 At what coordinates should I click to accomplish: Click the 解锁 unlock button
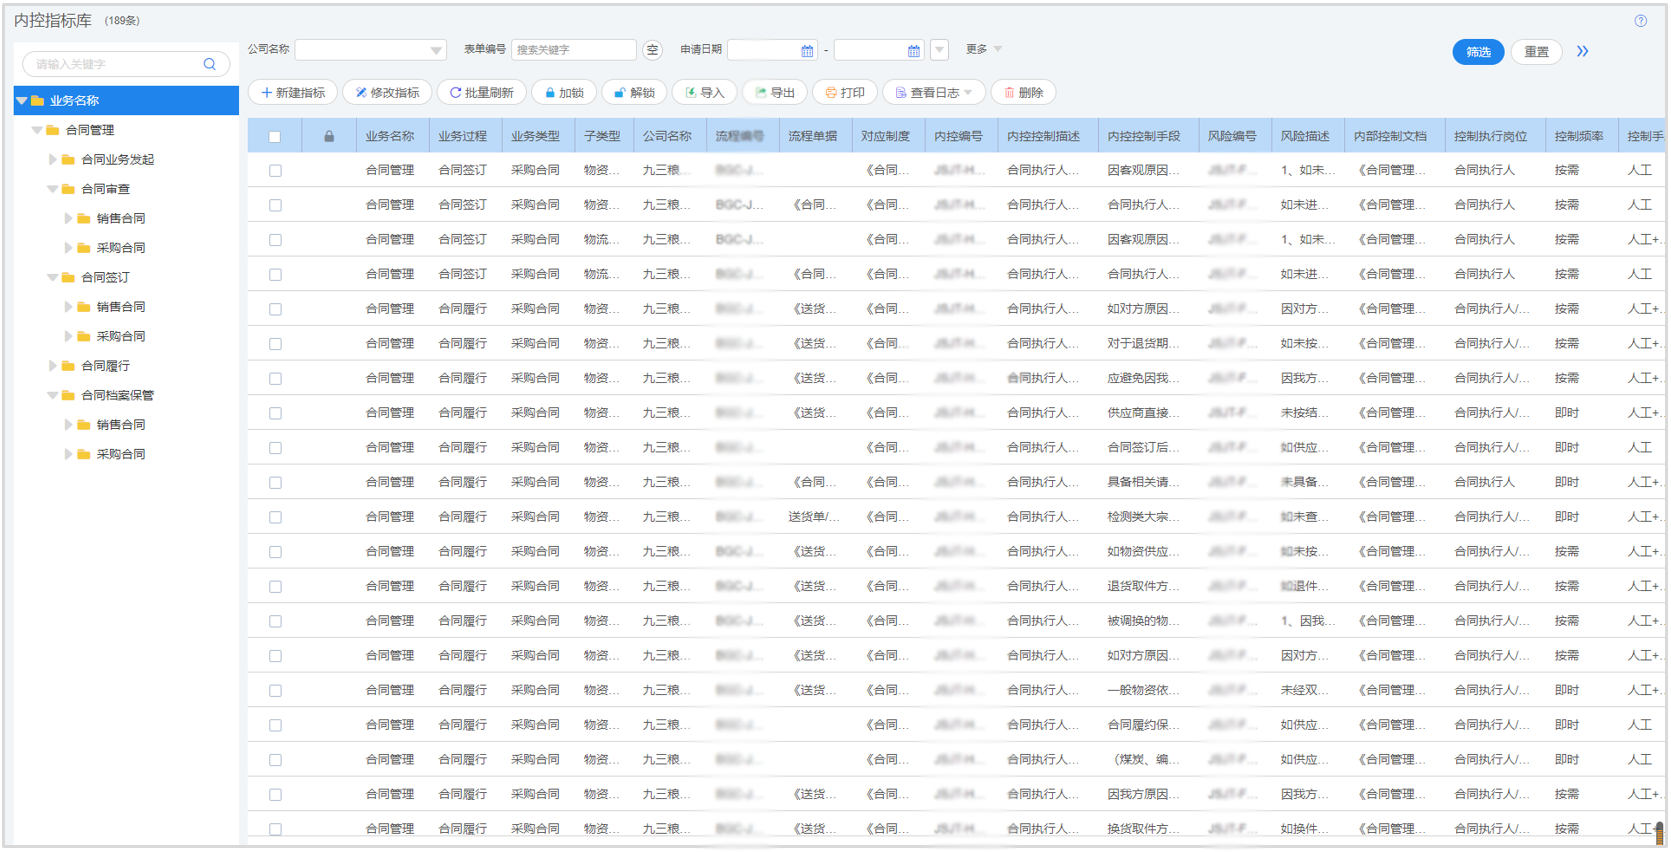tap(634, 93)
